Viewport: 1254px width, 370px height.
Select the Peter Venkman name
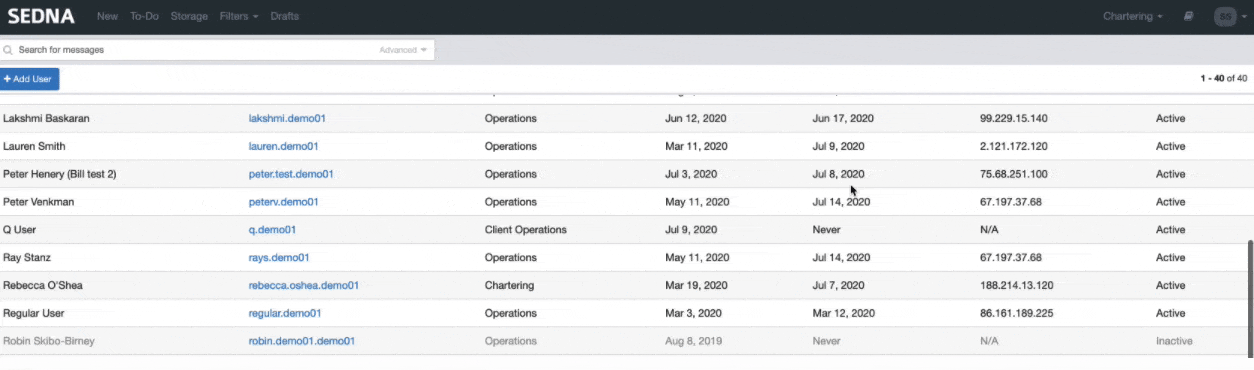coord(39,202)
